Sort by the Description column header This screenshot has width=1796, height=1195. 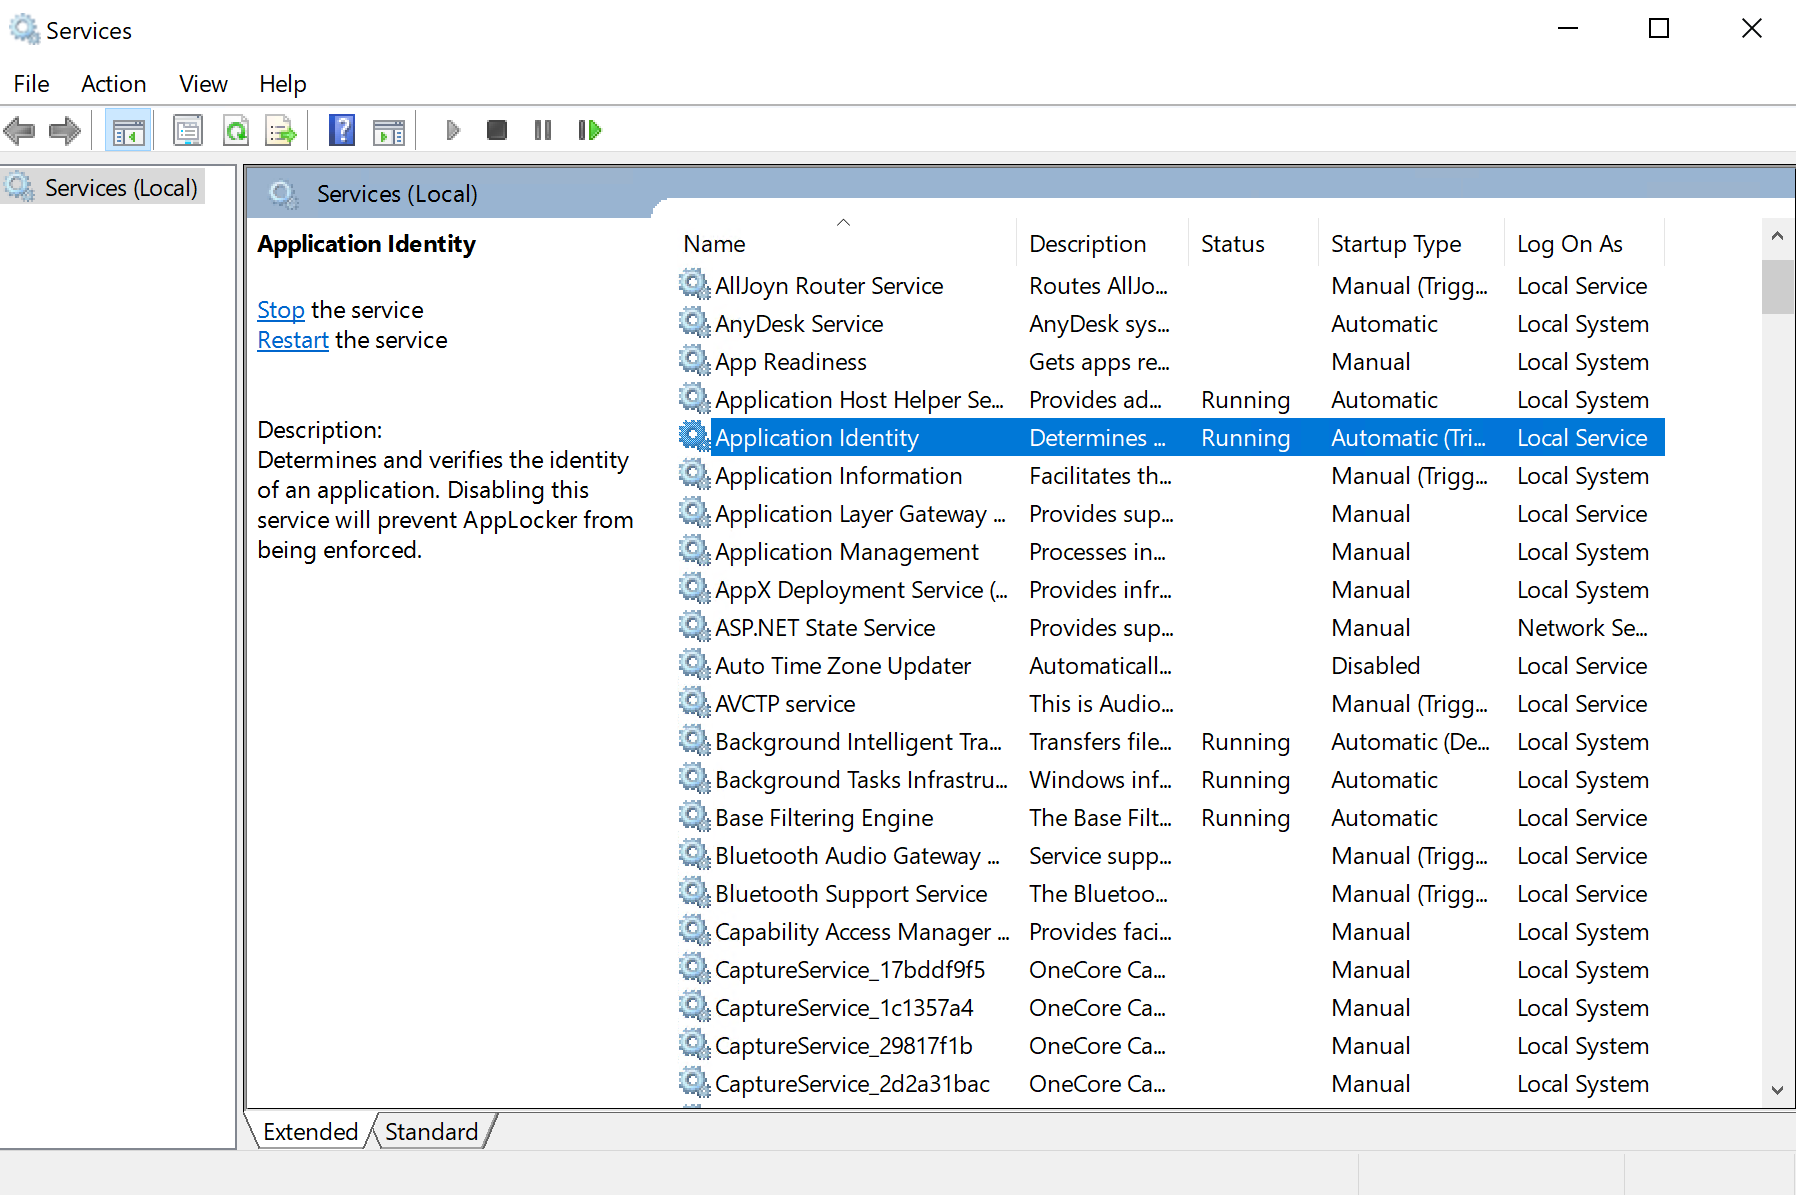click(1103, 244)
